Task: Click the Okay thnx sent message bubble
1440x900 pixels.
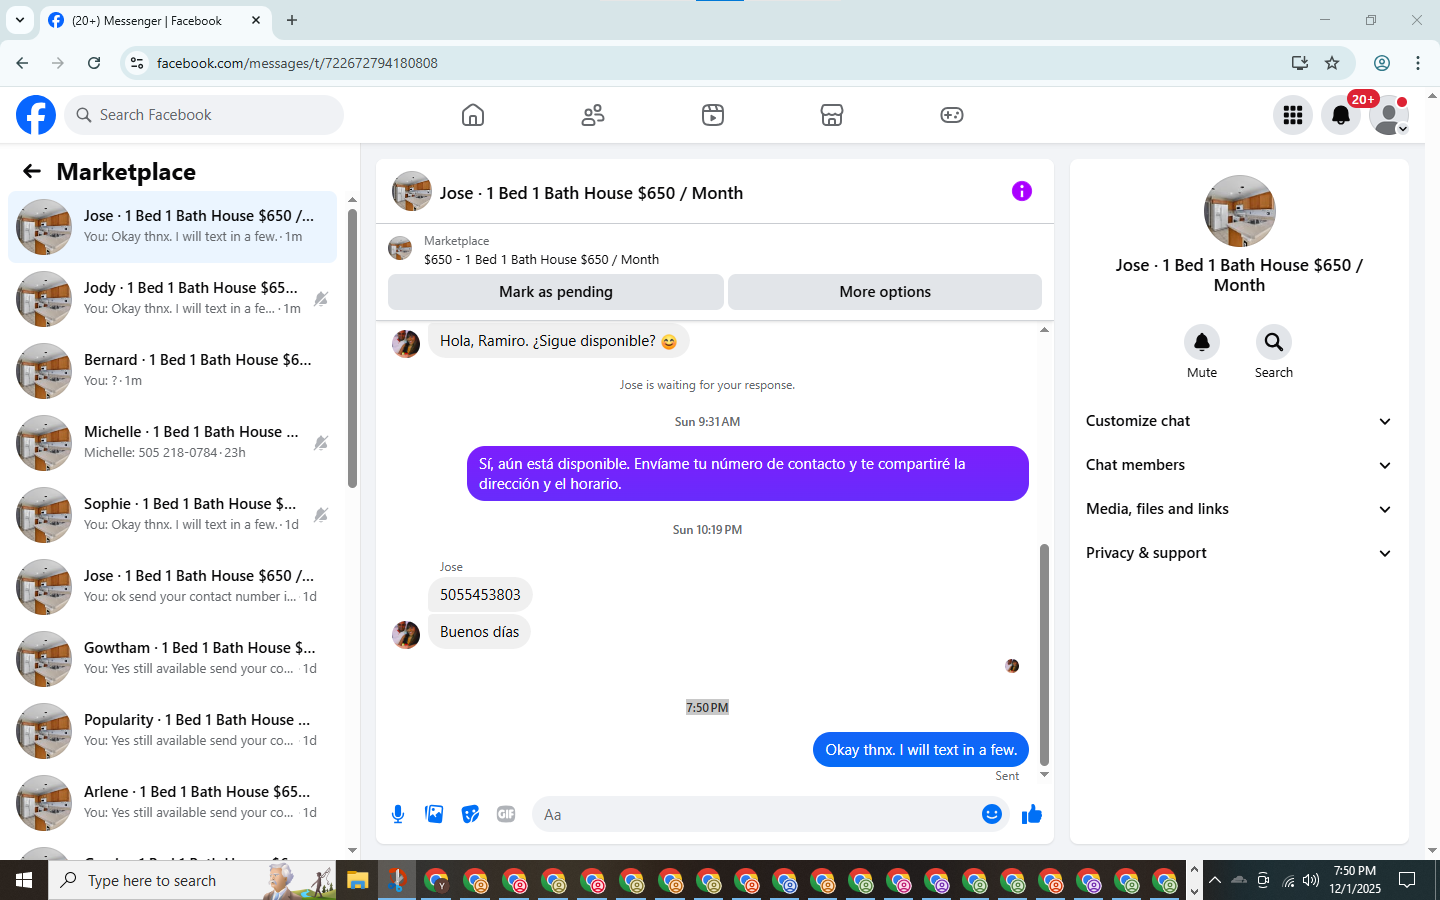Action: [921, 750]
